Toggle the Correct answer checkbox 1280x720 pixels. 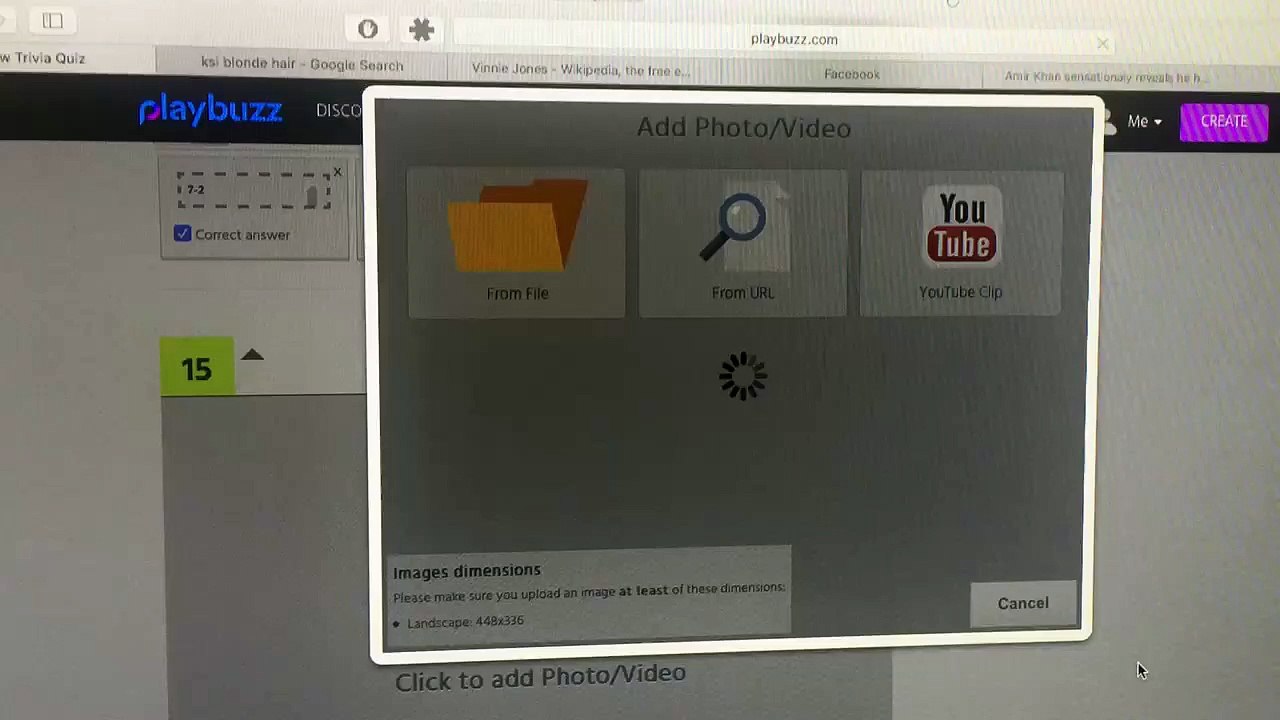coord(182,234)
